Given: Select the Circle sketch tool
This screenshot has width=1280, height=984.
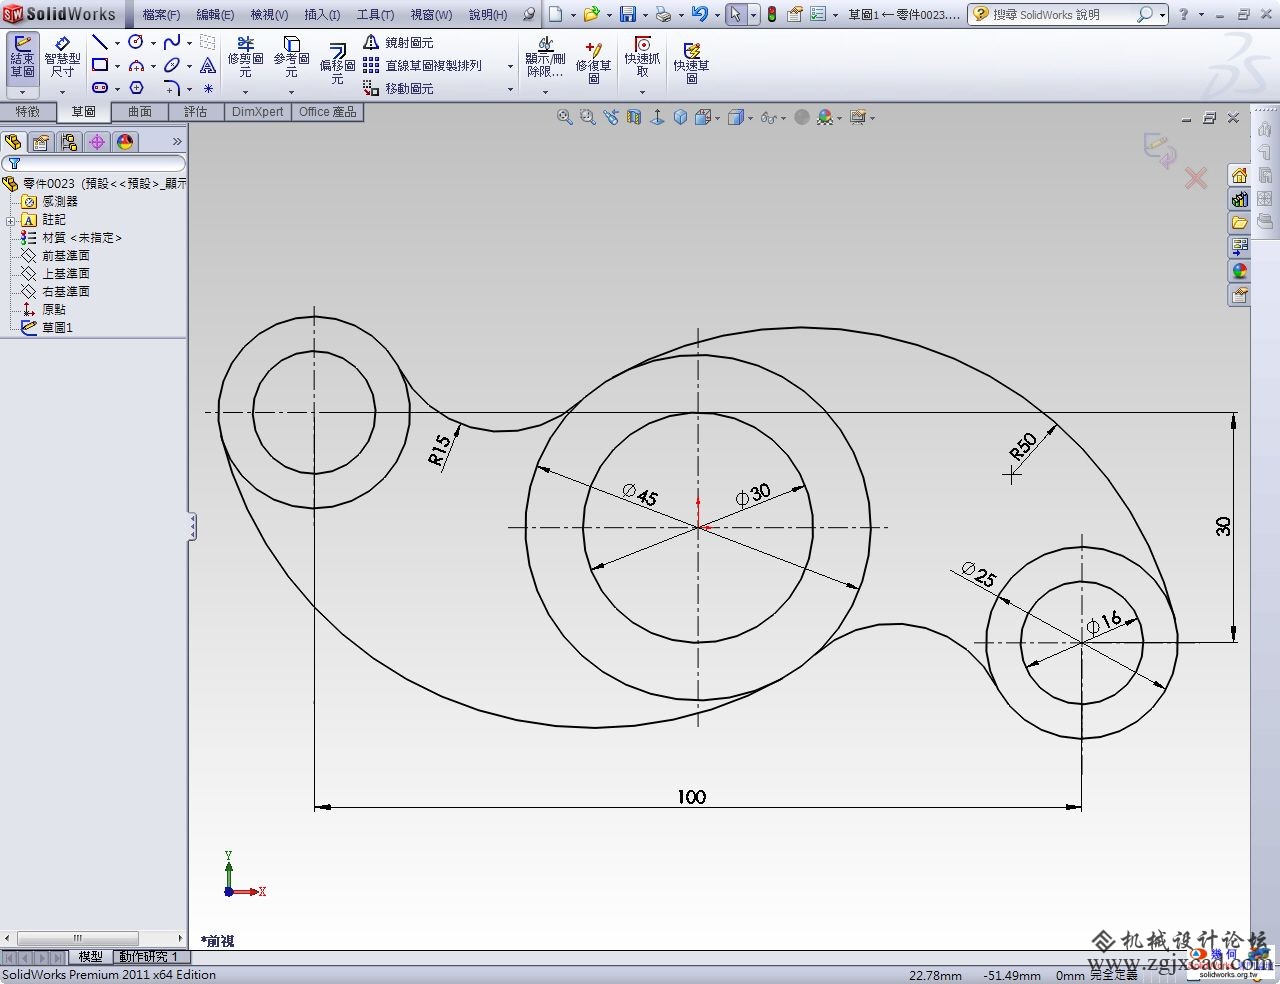Looking at the screenshot, I should point(136,42).
